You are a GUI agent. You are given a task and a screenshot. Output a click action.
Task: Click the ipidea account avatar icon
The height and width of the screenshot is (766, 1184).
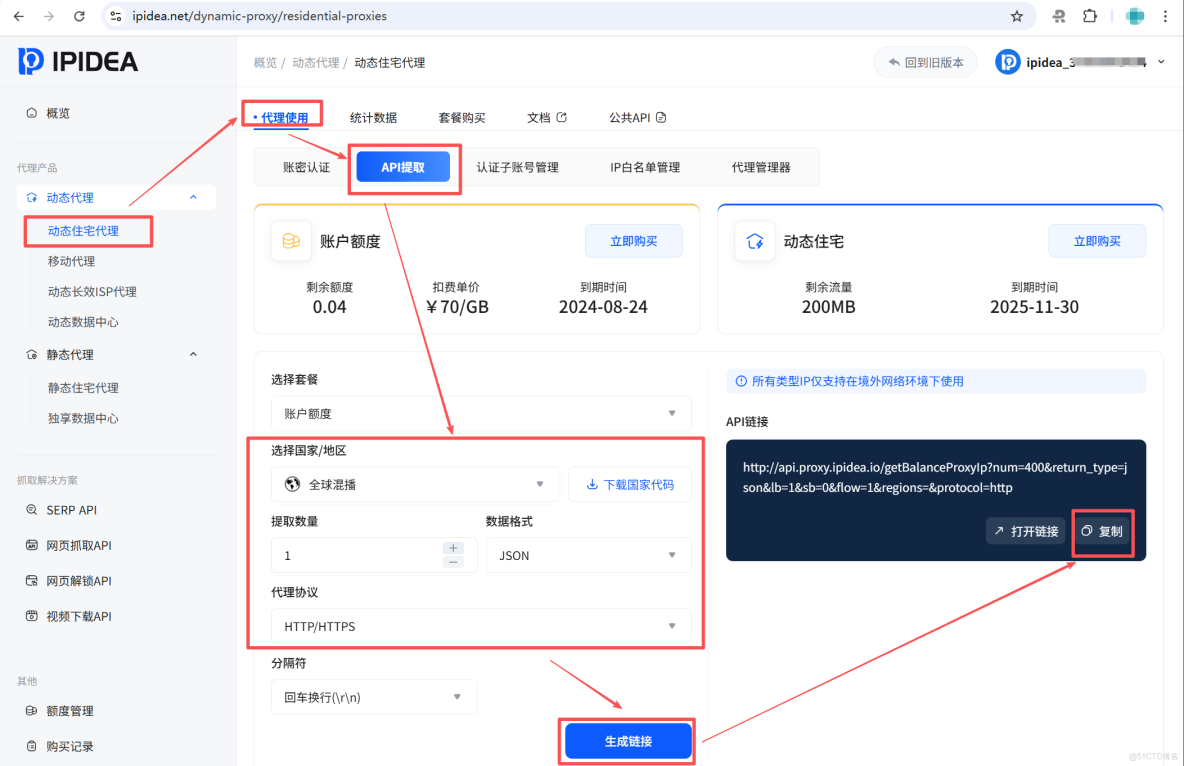(1007, 61)
